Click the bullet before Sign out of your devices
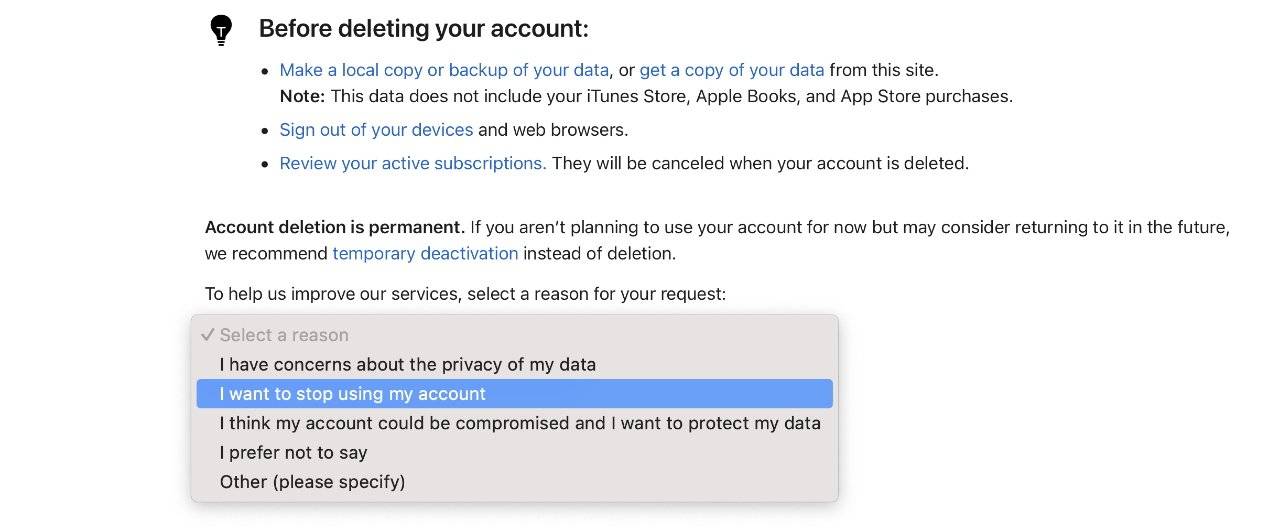 click(265, 131)
